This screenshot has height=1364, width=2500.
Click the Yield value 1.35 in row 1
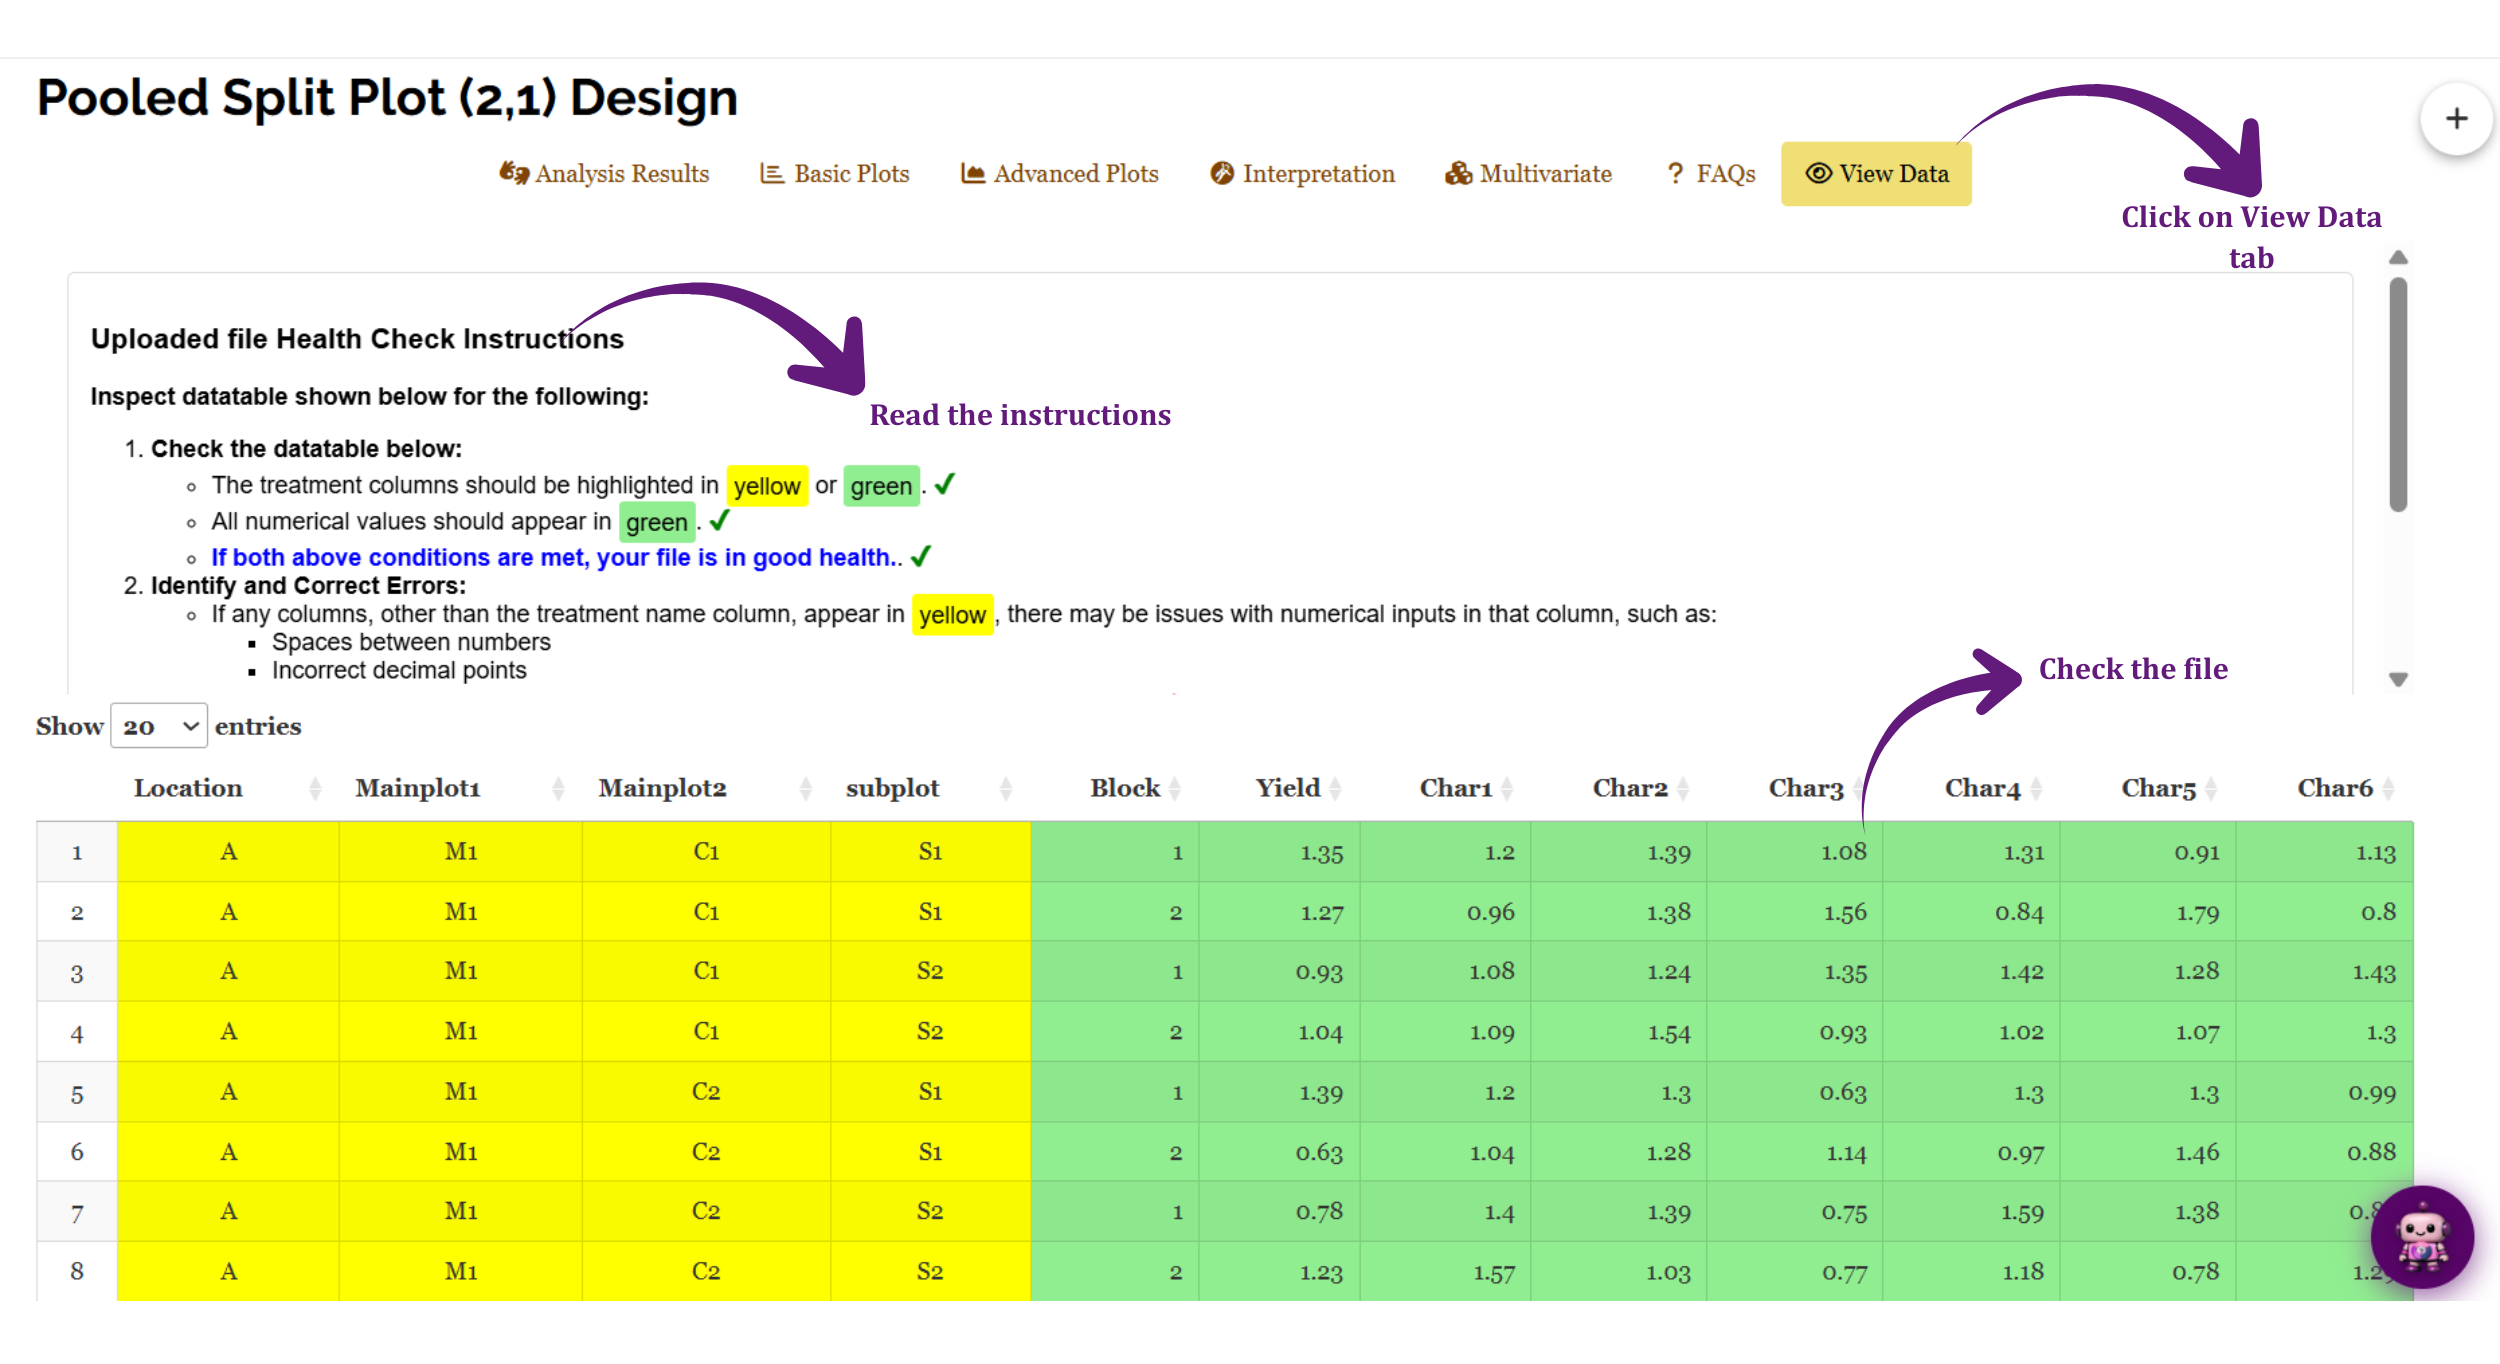1321,853
